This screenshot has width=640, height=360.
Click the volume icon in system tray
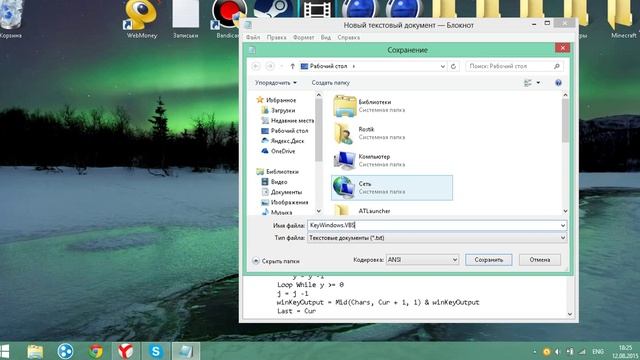[x=557, y=351]
